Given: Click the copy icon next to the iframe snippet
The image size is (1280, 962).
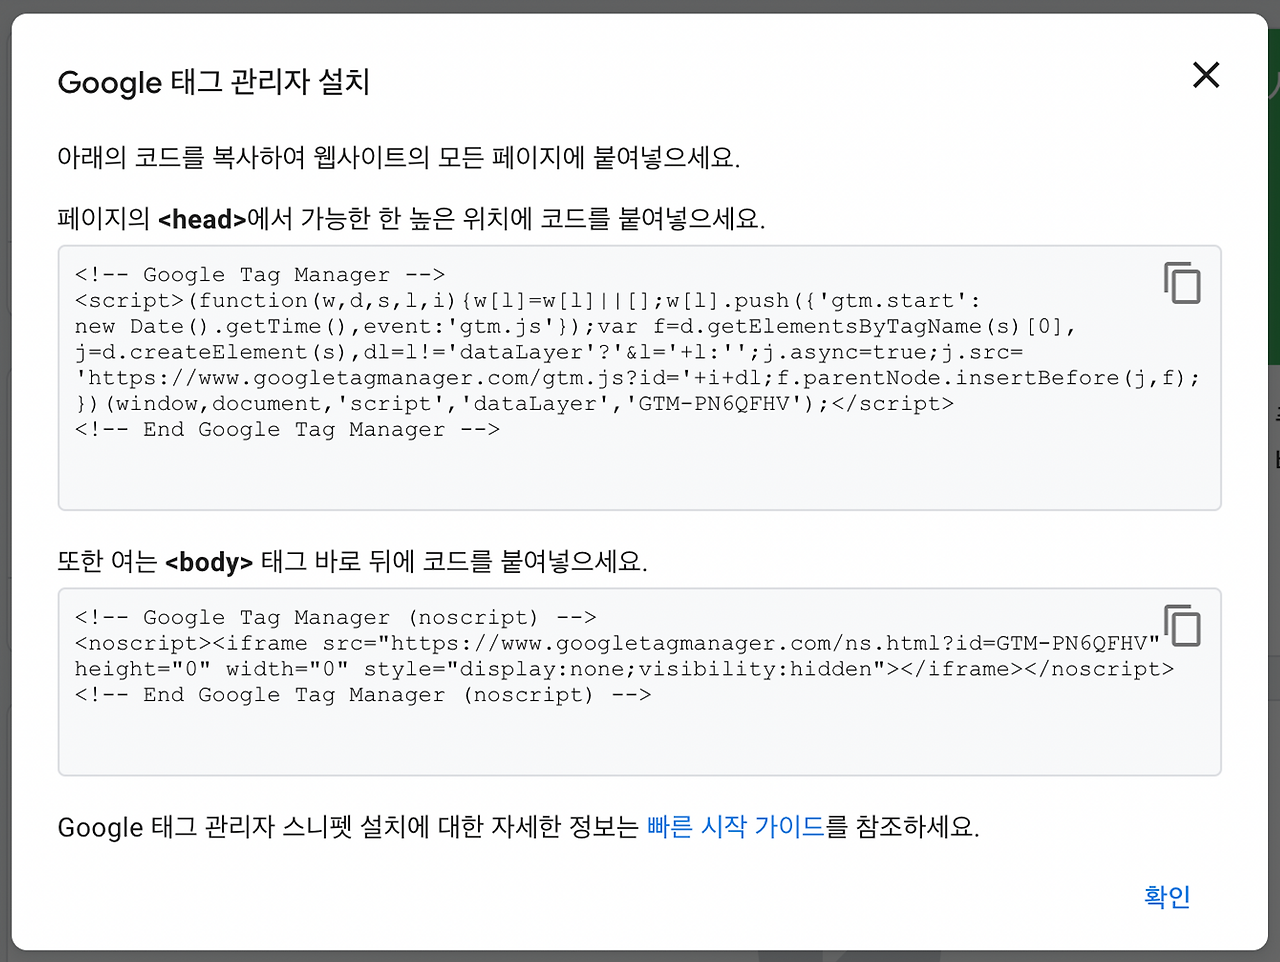Looking at the screenshot, I should (1183, 626).
